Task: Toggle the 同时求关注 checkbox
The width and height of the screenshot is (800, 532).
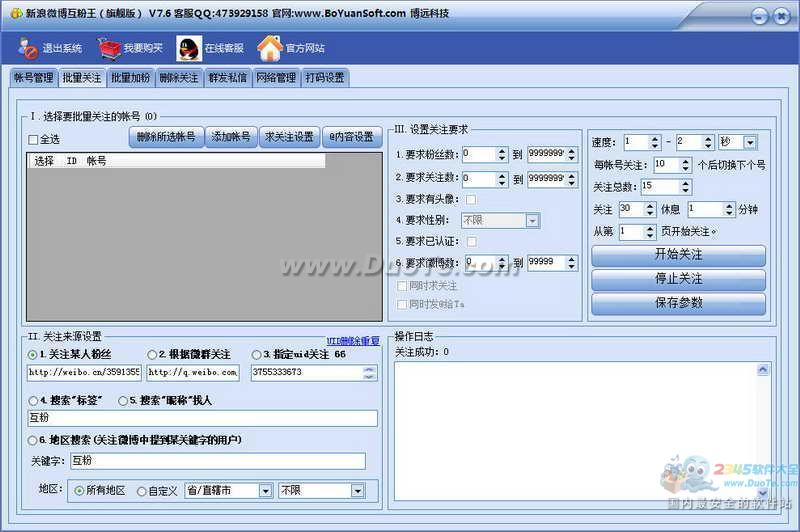Action: click(x=402, y=286)
